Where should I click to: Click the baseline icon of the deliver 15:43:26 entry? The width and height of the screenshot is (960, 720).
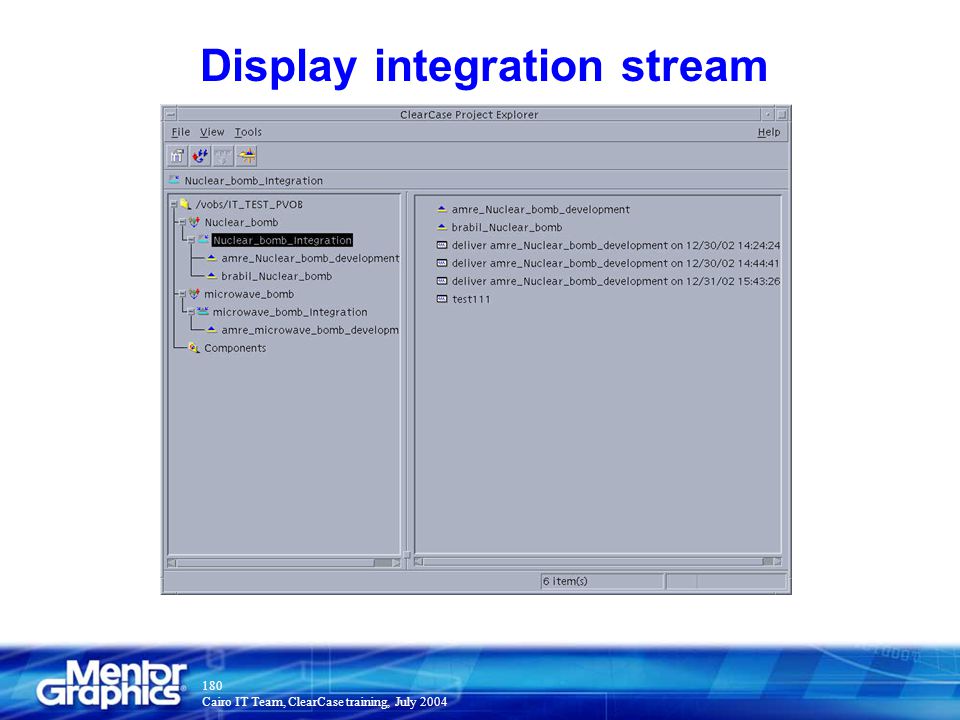(442, 281)
